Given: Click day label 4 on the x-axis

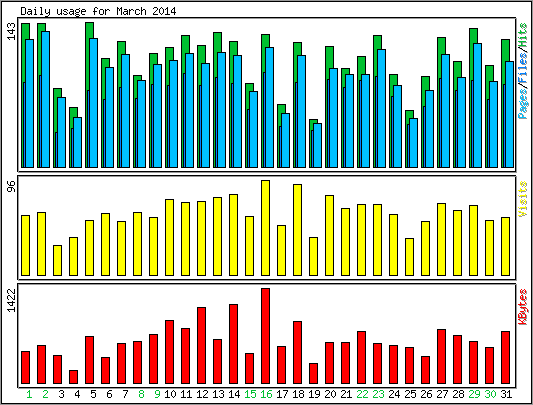Looking at the screenshot, I should click(77, 394).
